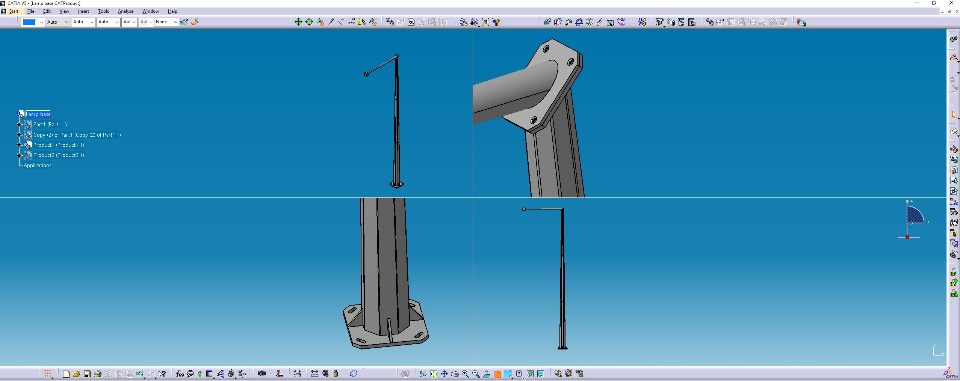Click the Zoom In magnifier icon

pos(465,374)
